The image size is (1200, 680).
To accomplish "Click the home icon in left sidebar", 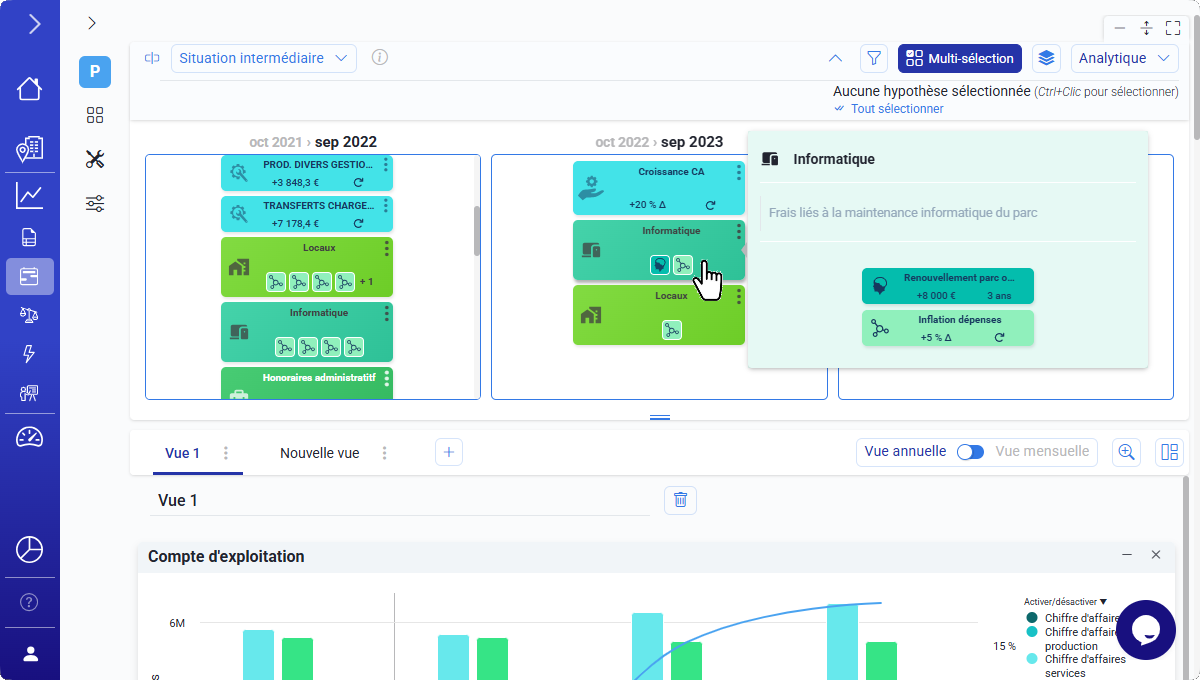I will point(29,88).
